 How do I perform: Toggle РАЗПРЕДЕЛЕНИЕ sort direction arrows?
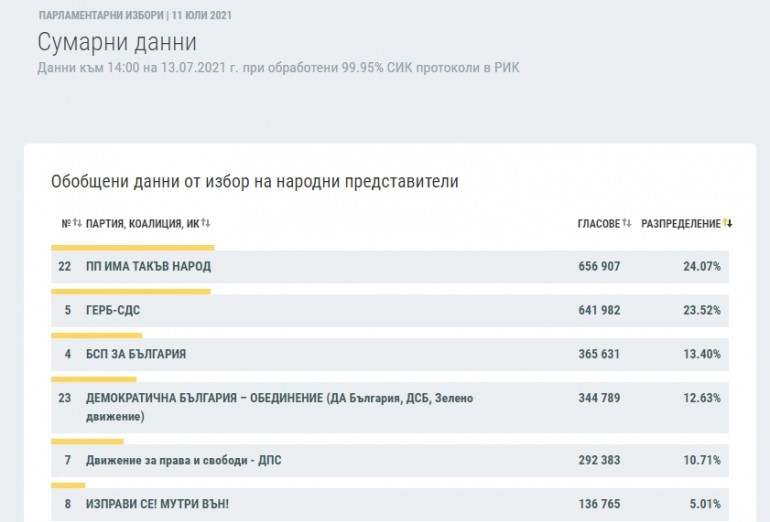728,223
